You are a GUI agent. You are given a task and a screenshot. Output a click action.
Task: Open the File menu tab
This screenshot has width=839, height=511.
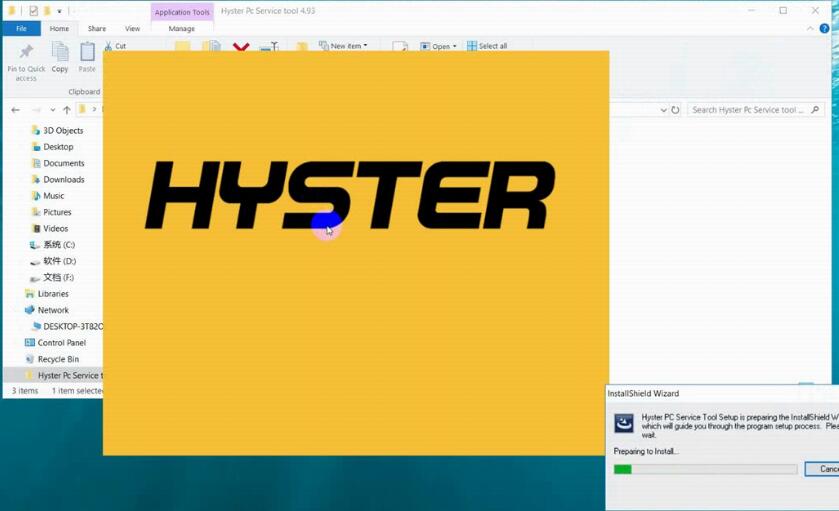21,28
